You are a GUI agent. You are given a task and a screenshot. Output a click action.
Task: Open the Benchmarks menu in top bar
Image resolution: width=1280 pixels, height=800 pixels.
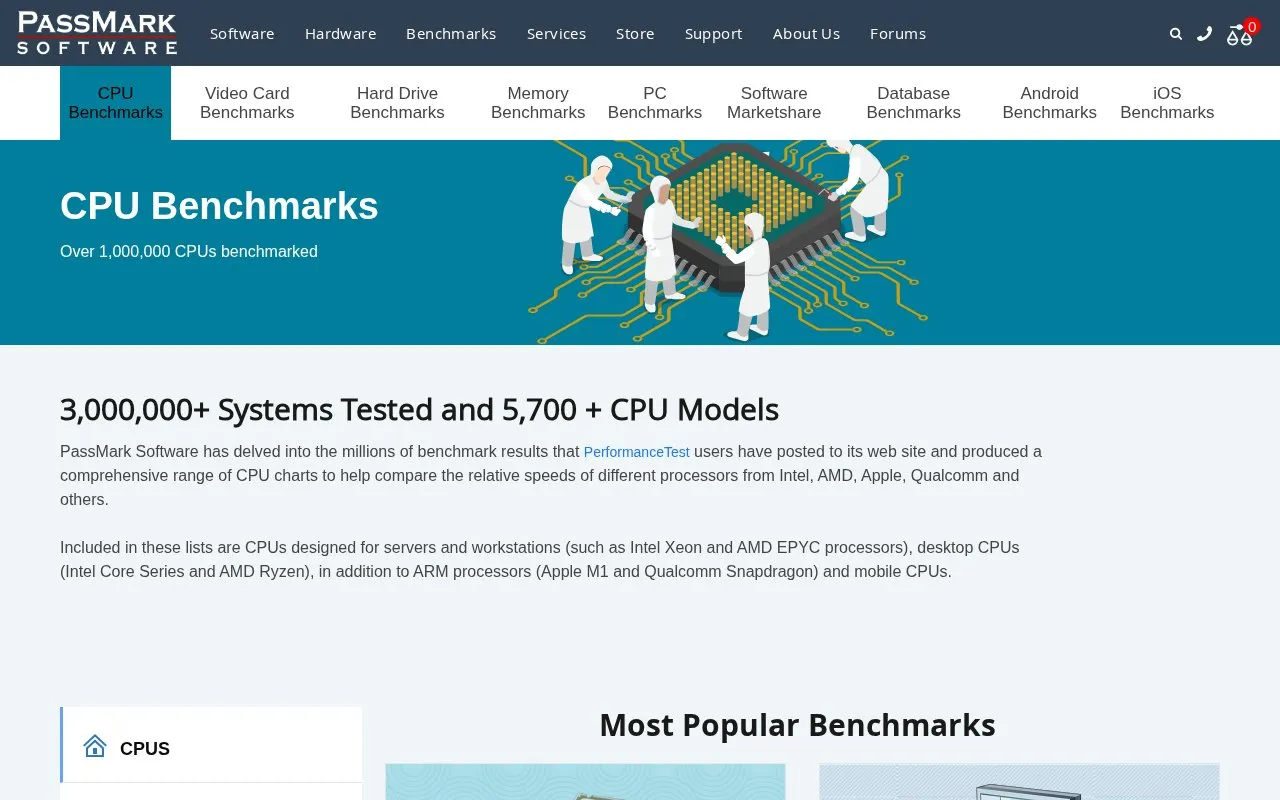451,34
